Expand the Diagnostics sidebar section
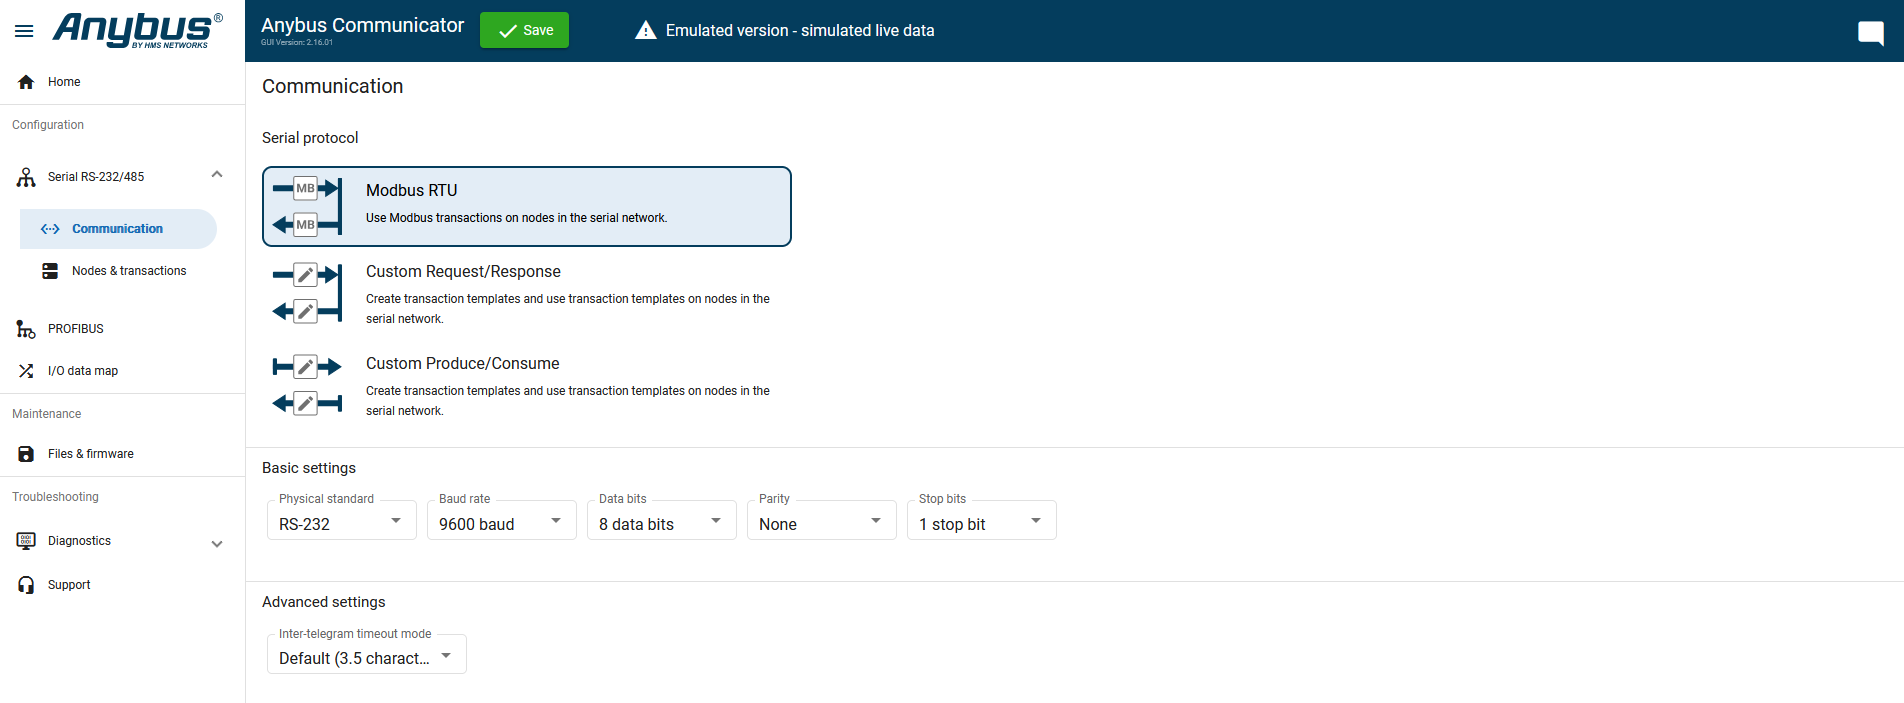This screenshot has width=1904, height=703. pyautogui.click(x=217, y=544)
